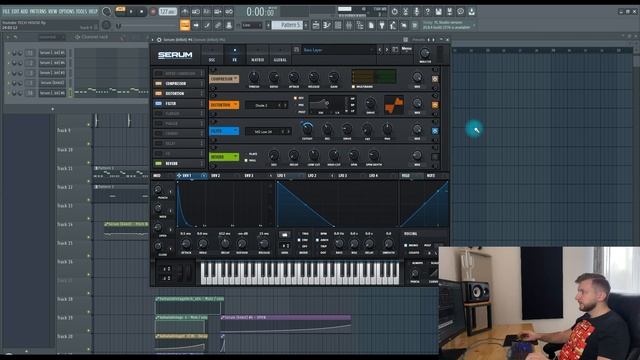Screen dimensions: 640x360
Task: Open the blue FILTER module header dropdown
Action: [x=224, y=131]
